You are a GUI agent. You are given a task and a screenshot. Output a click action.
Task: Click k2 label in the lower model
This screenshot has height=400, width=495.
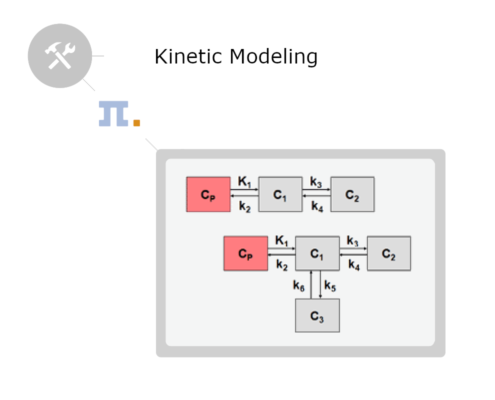(x=282, y=265)
